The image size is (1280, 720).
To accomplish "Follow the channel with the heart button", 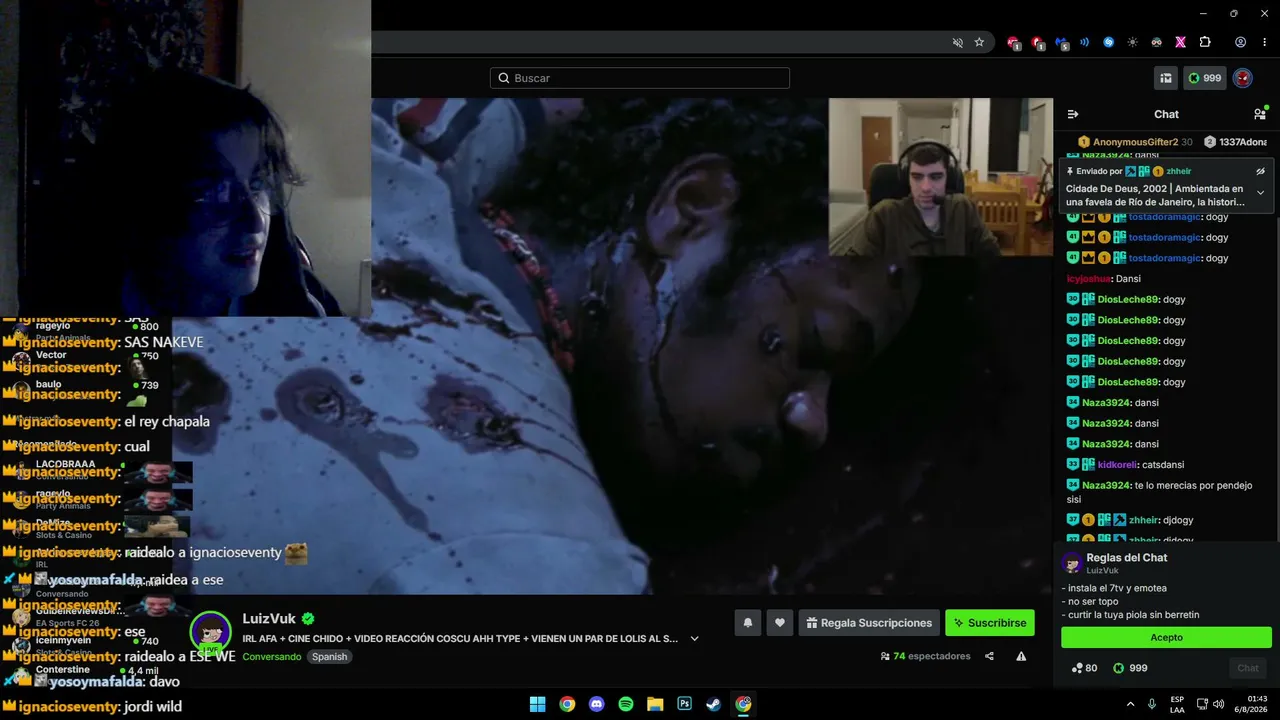I will [780, 623].
